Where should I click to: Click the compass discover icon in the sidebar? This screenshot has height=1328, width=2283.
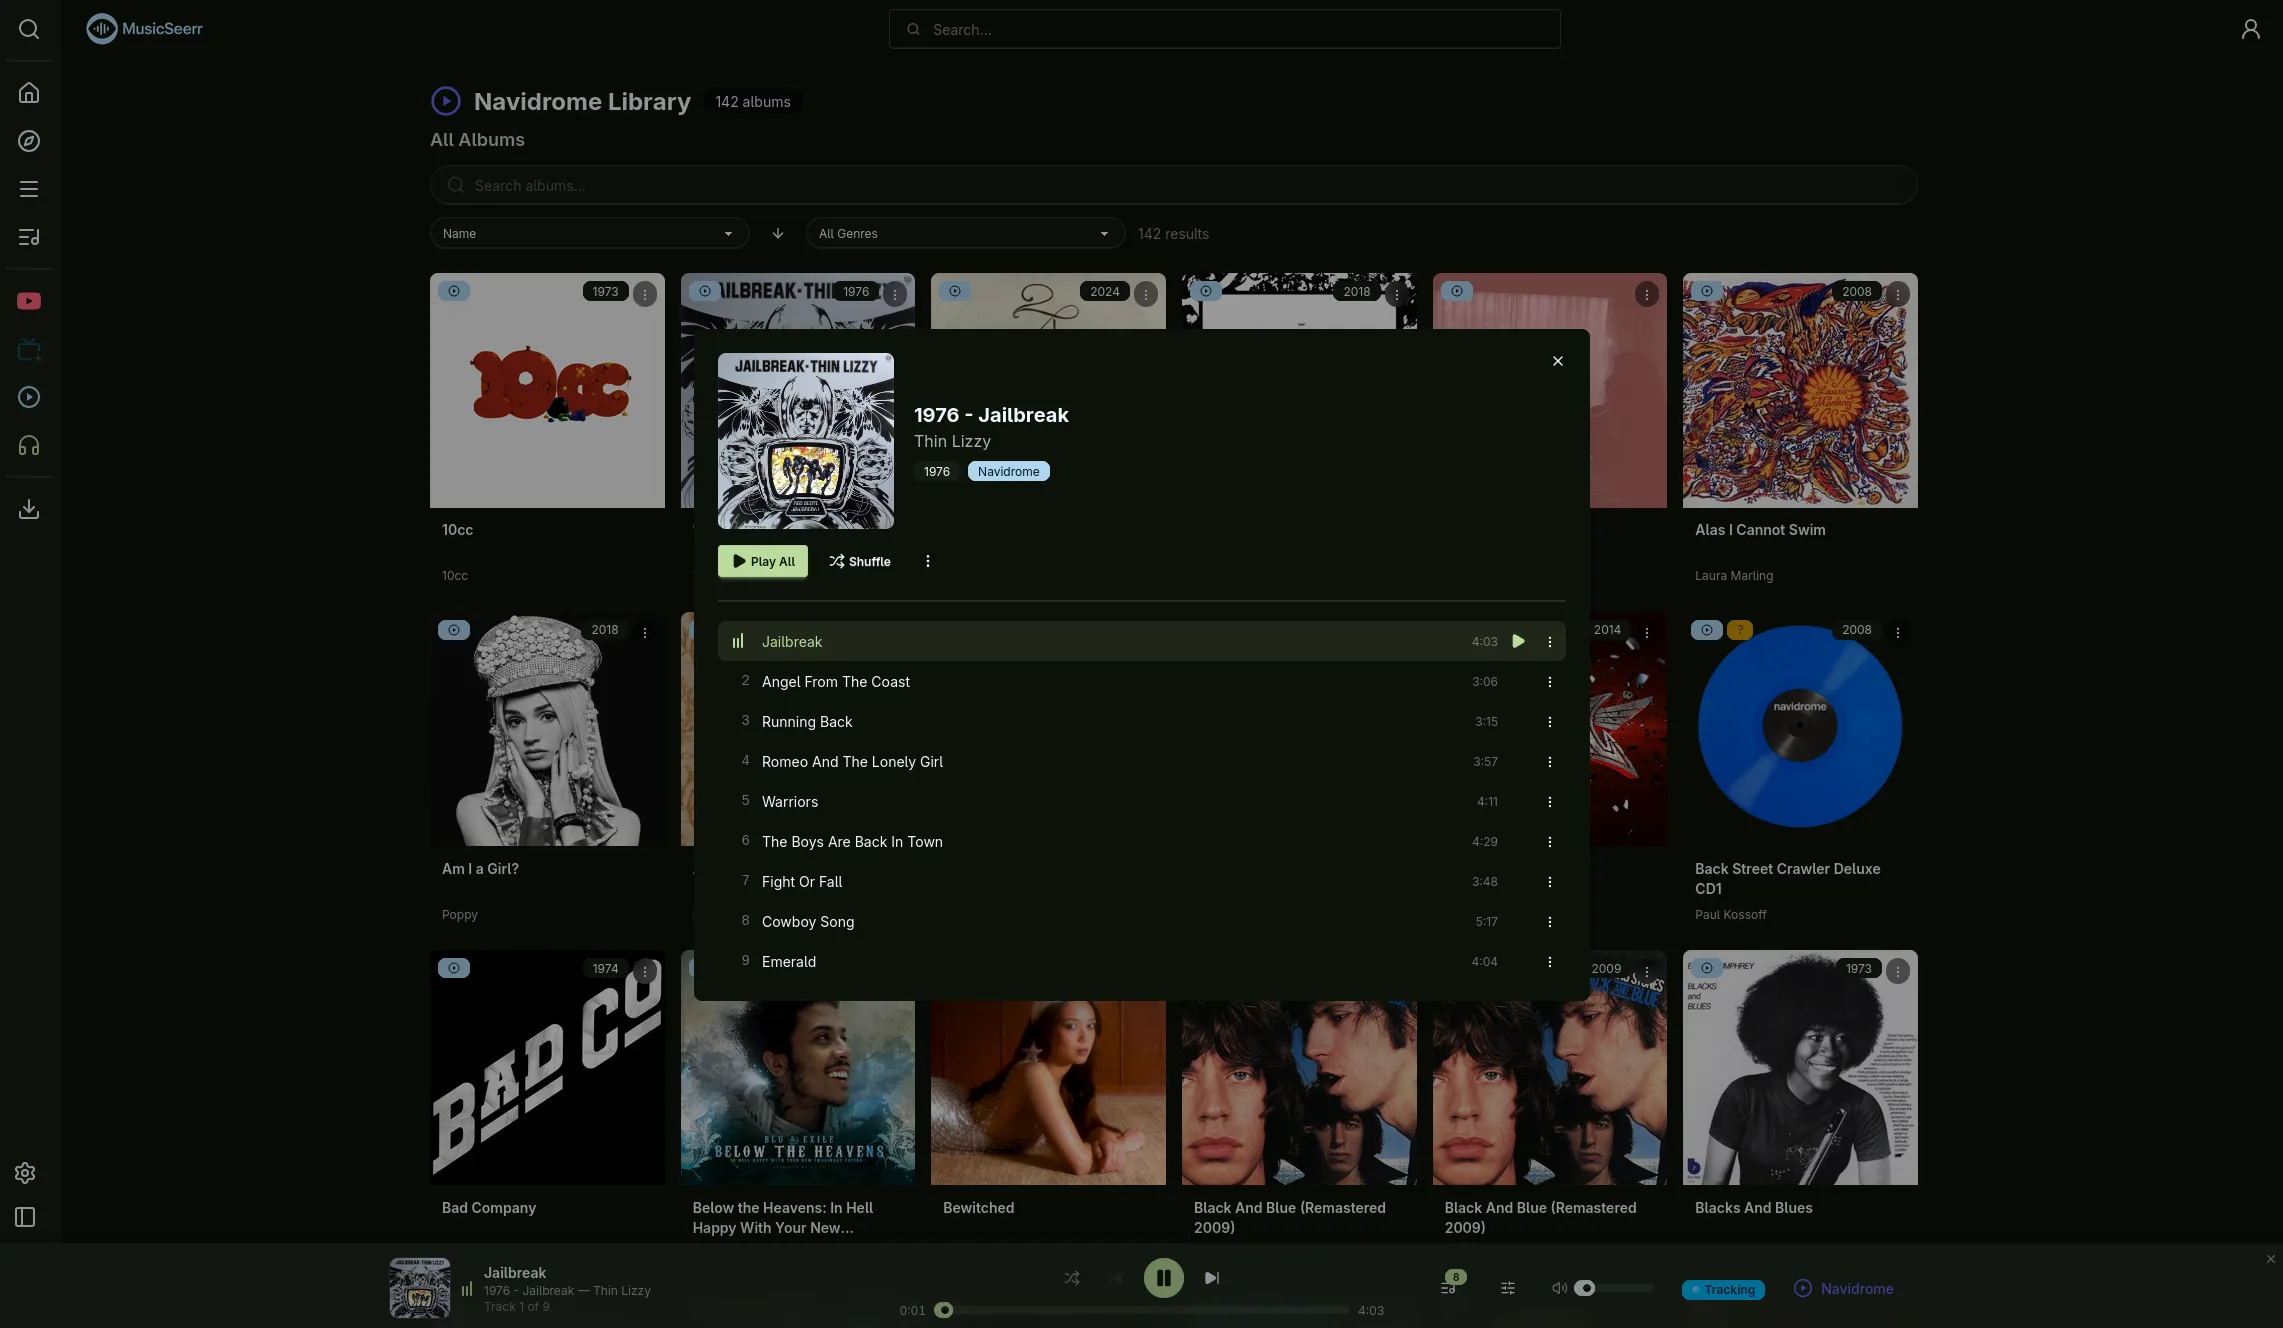29,141
